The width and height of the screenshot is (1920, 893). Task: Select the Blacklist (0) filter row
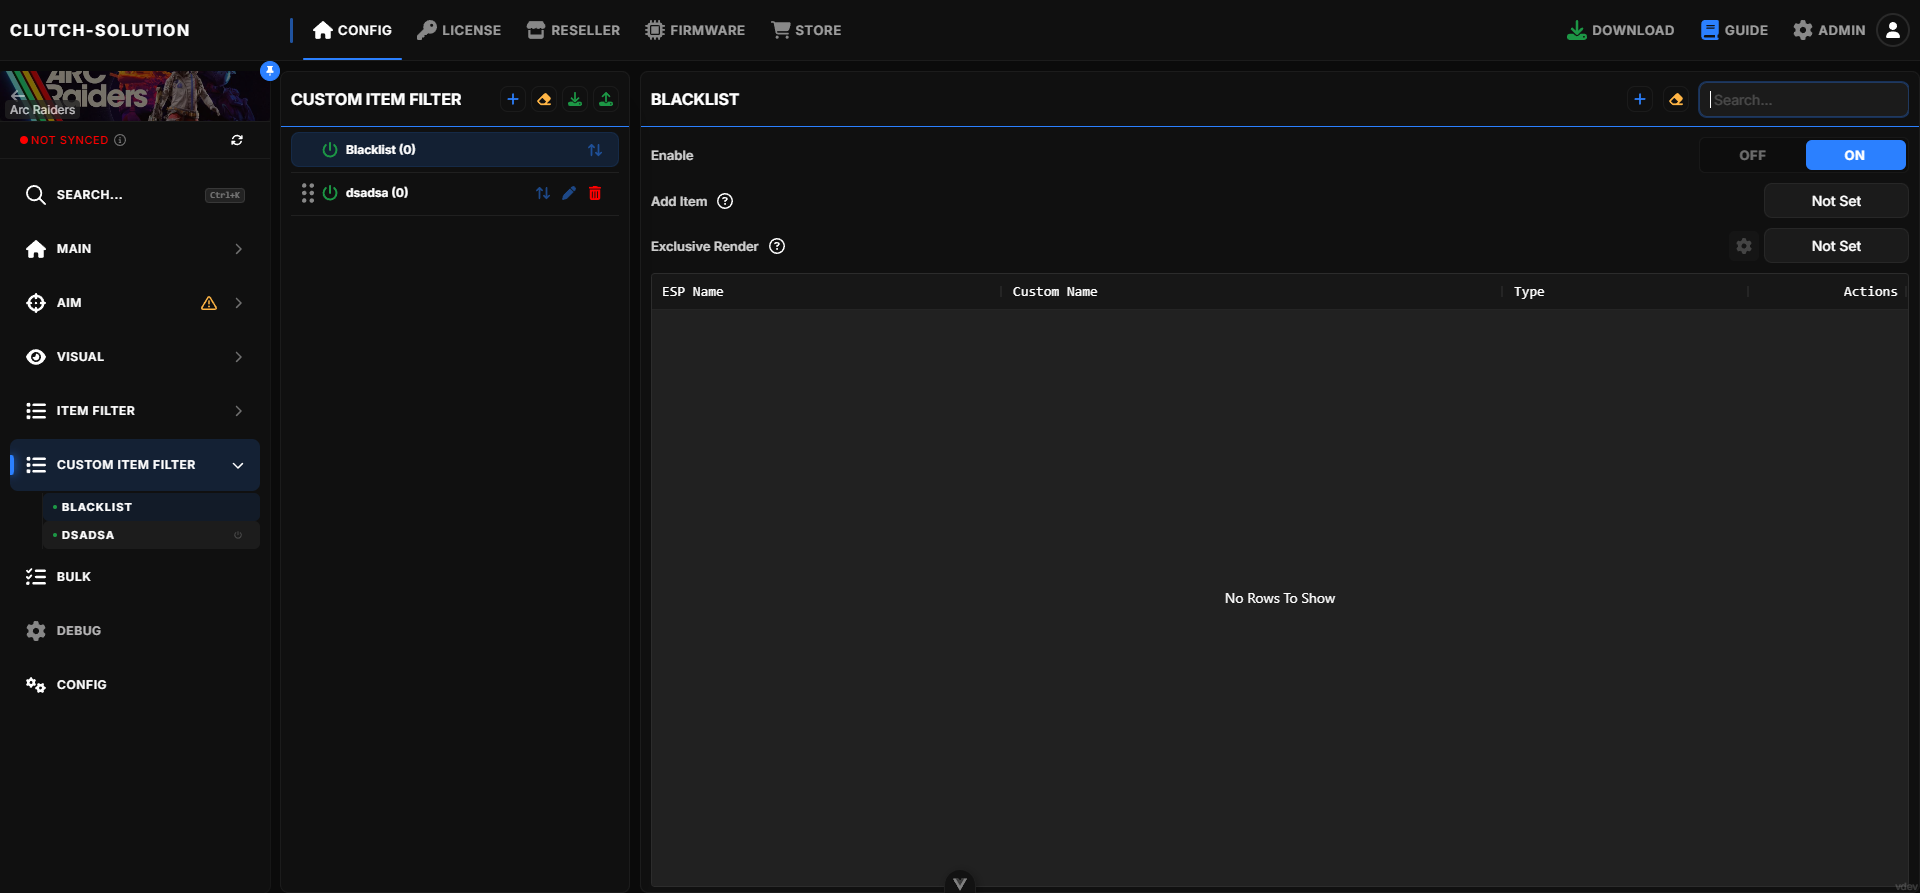[455, 150]
